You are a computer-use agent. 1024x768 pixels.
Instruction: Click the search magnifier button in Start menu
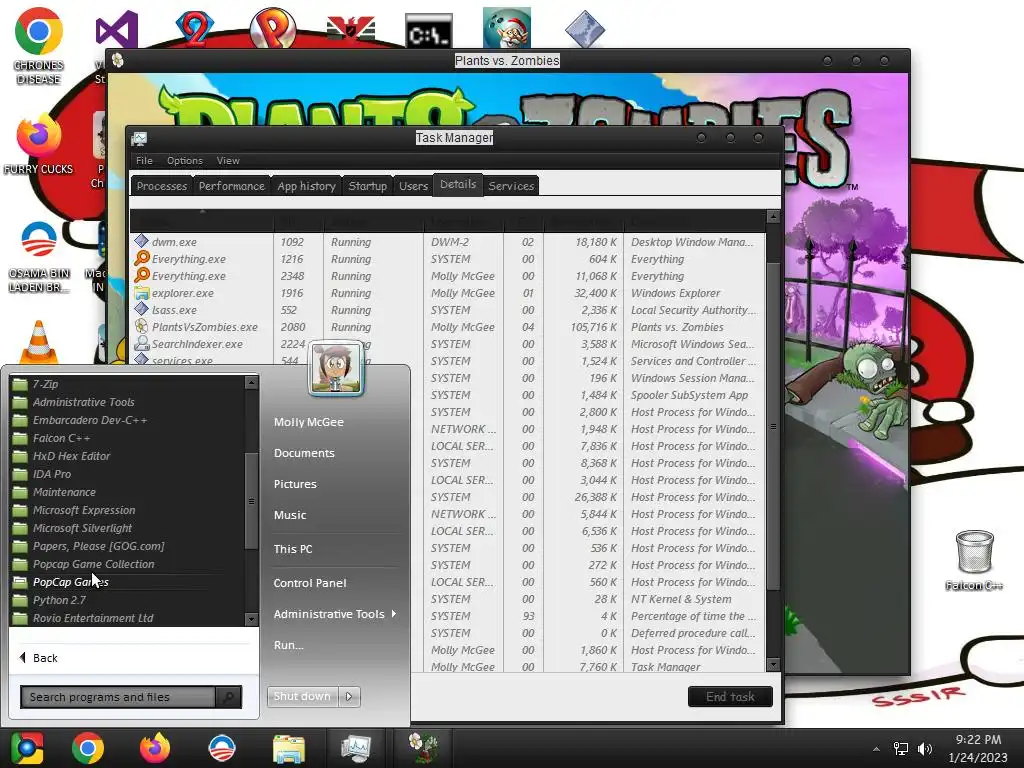pyautogui.click(x=229, y=697)
